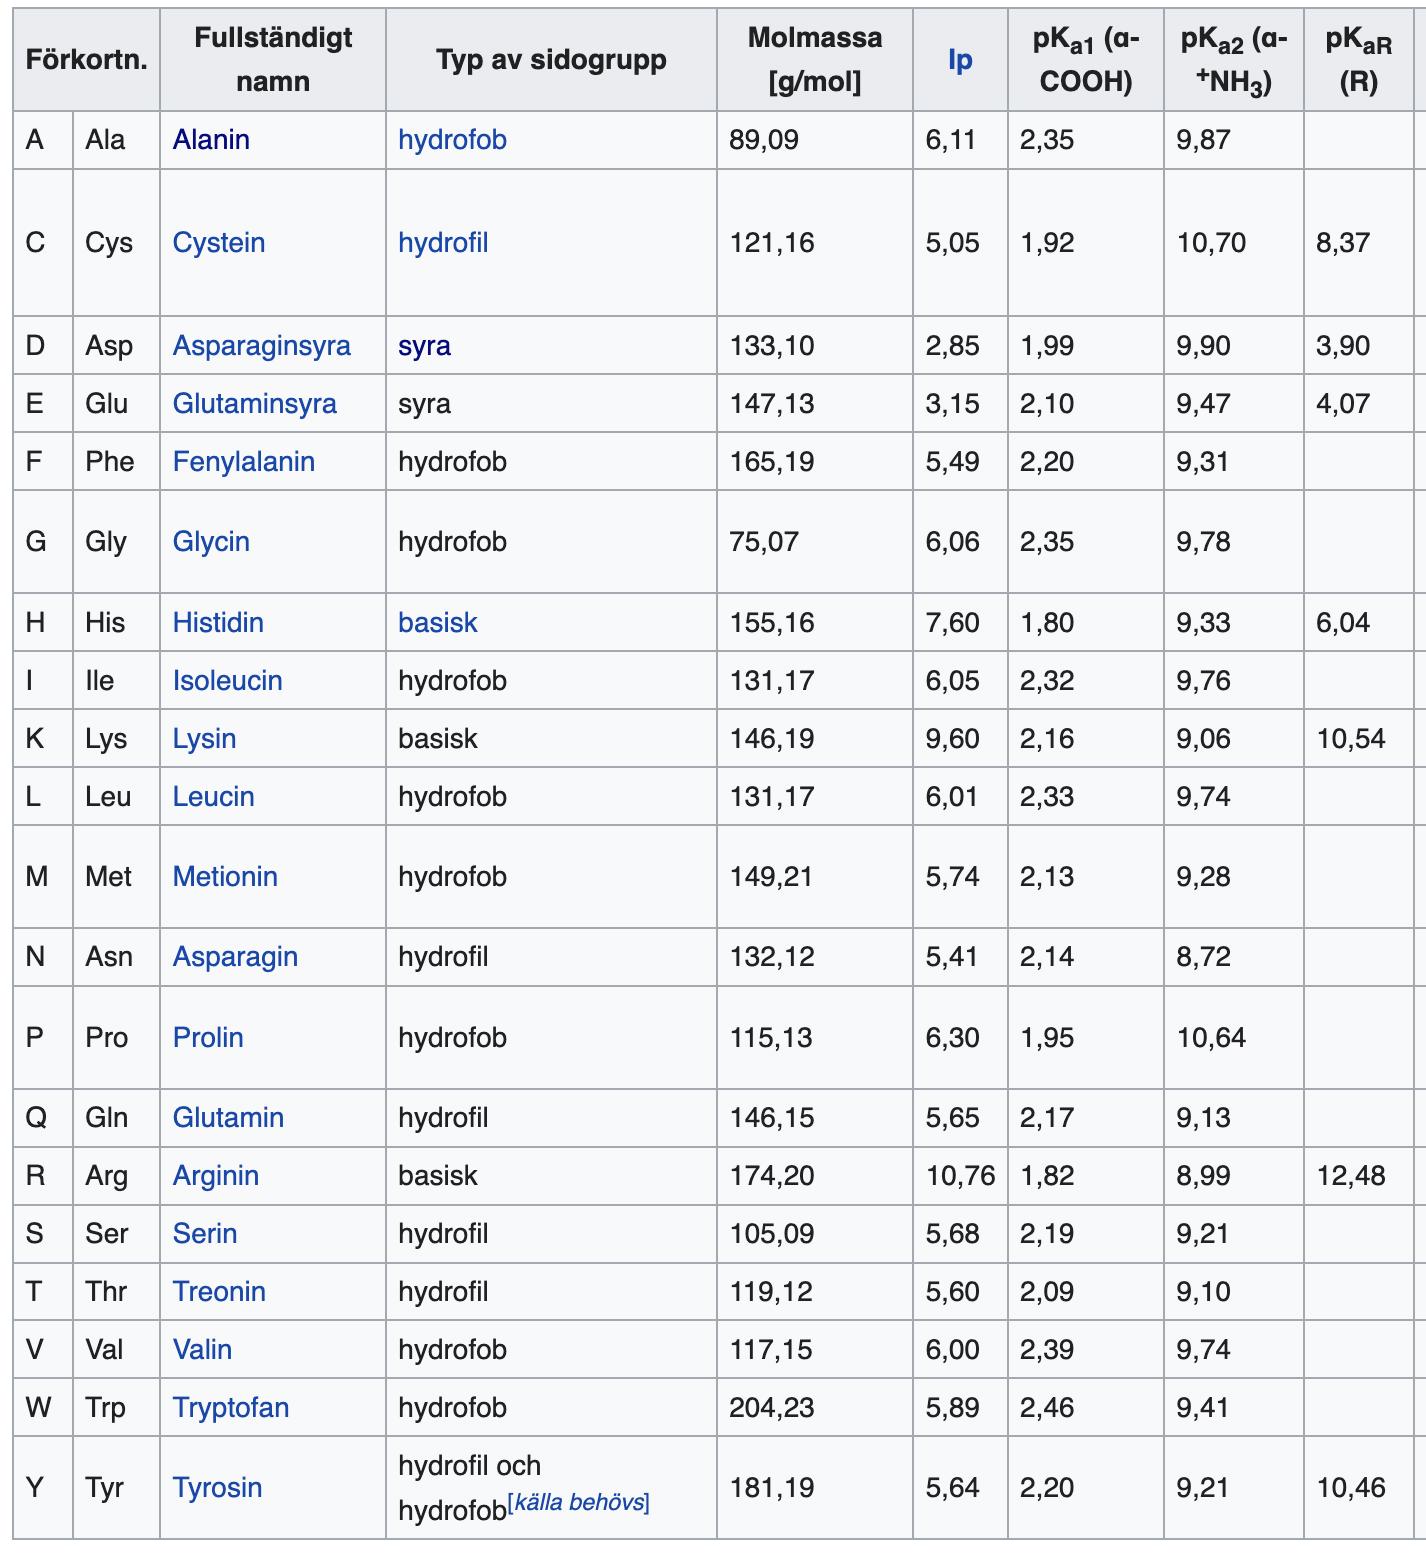Open the Tryptofan article link
This screenshot has width=1426, height=1560.
coord(230,1408)
